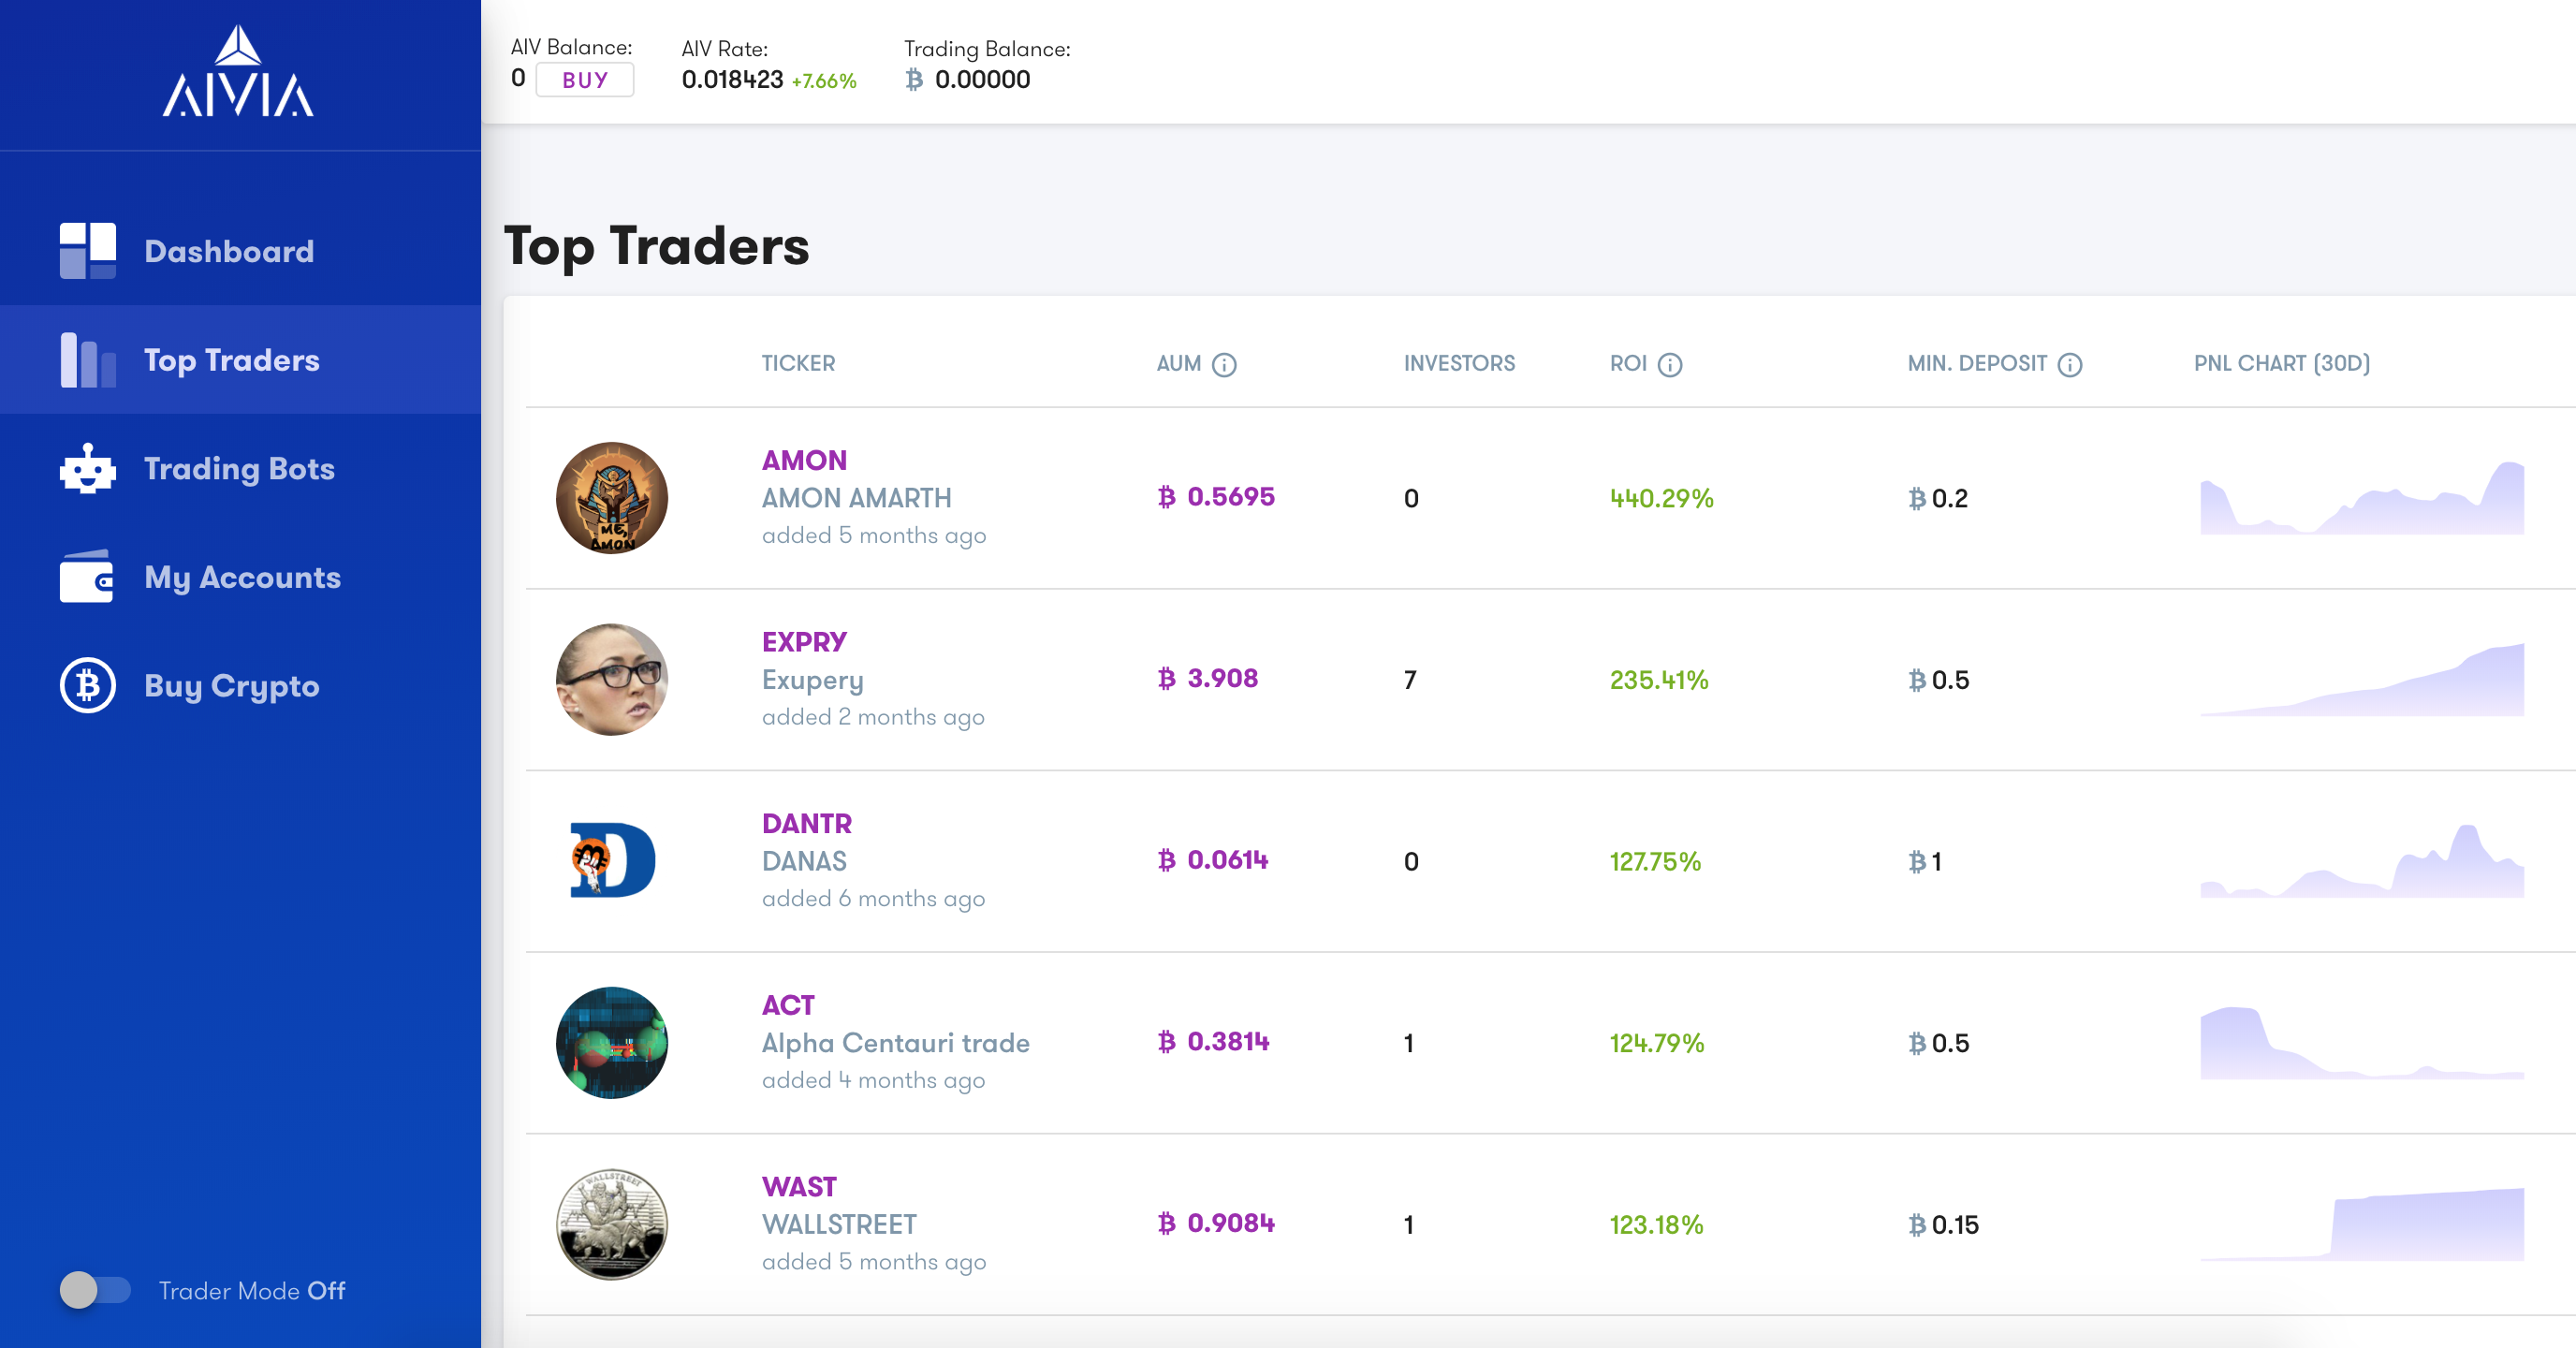Click the Top Traders bar chart icon
Viewport: 2576px width, 1348px height.
tap(88, 360)
